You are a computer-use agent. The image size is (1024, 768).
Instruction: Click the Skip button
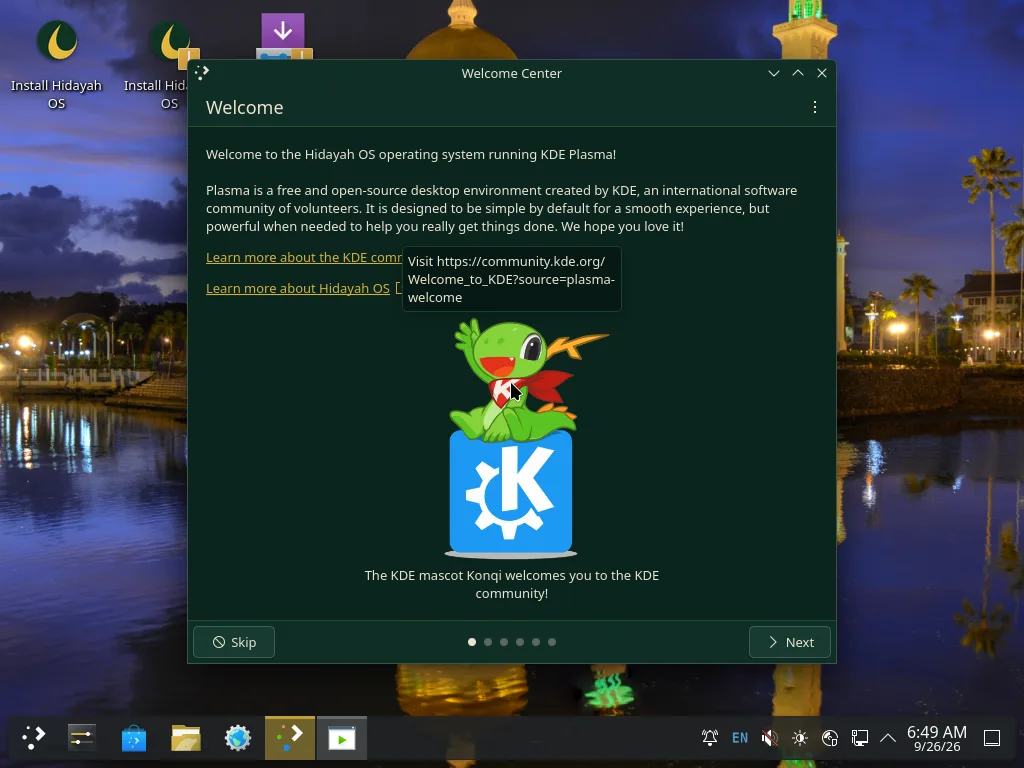point(234,642)
